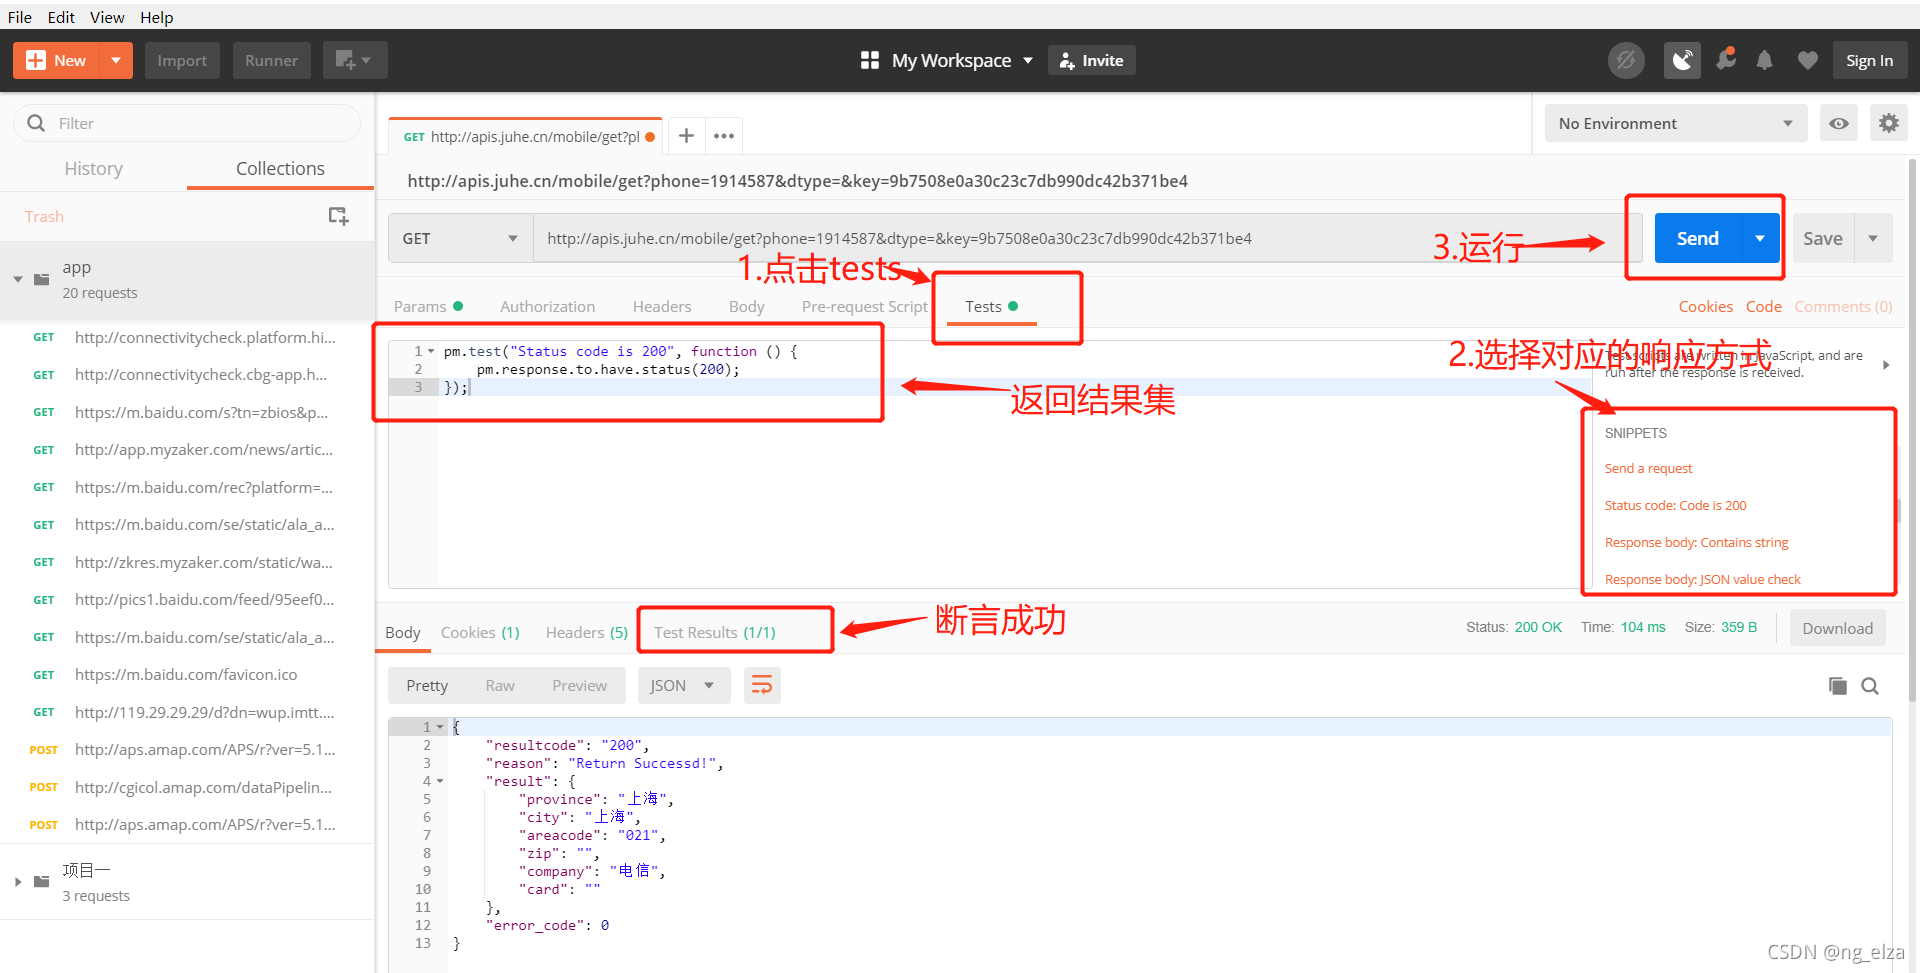The height and width of the screenshot is (973, 1920).
Task: Open manage environments gear icon
Action: 1888,123
